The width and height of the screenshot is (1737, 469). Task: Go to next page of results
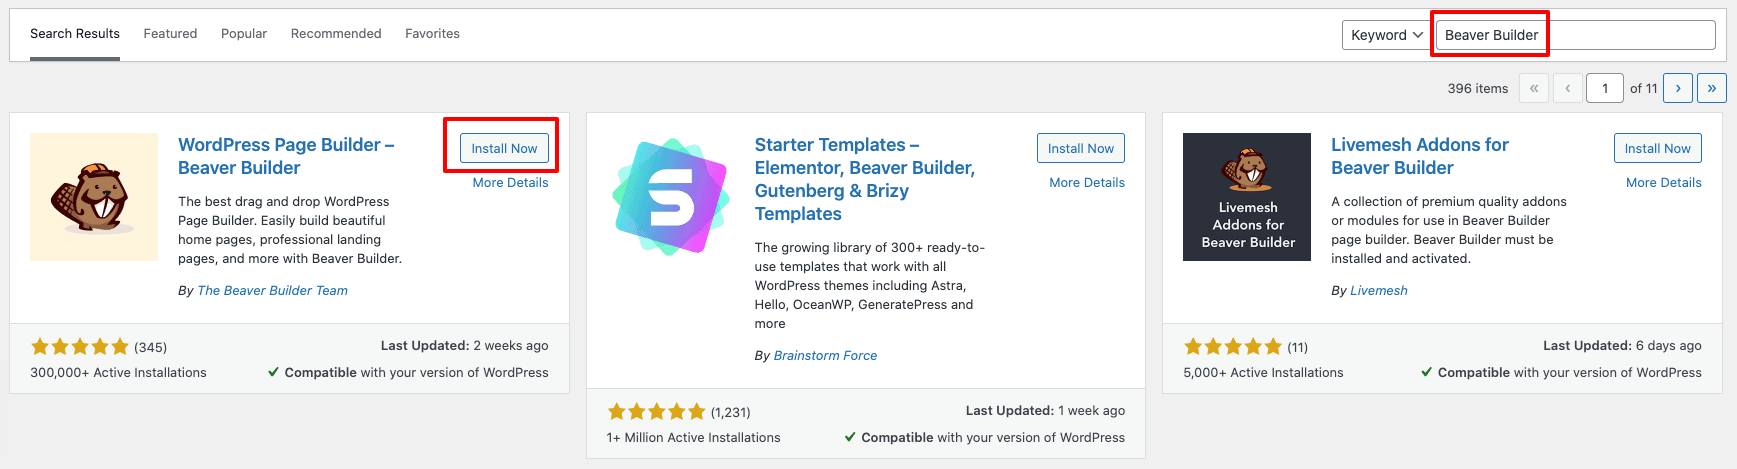pos(1678,88)
